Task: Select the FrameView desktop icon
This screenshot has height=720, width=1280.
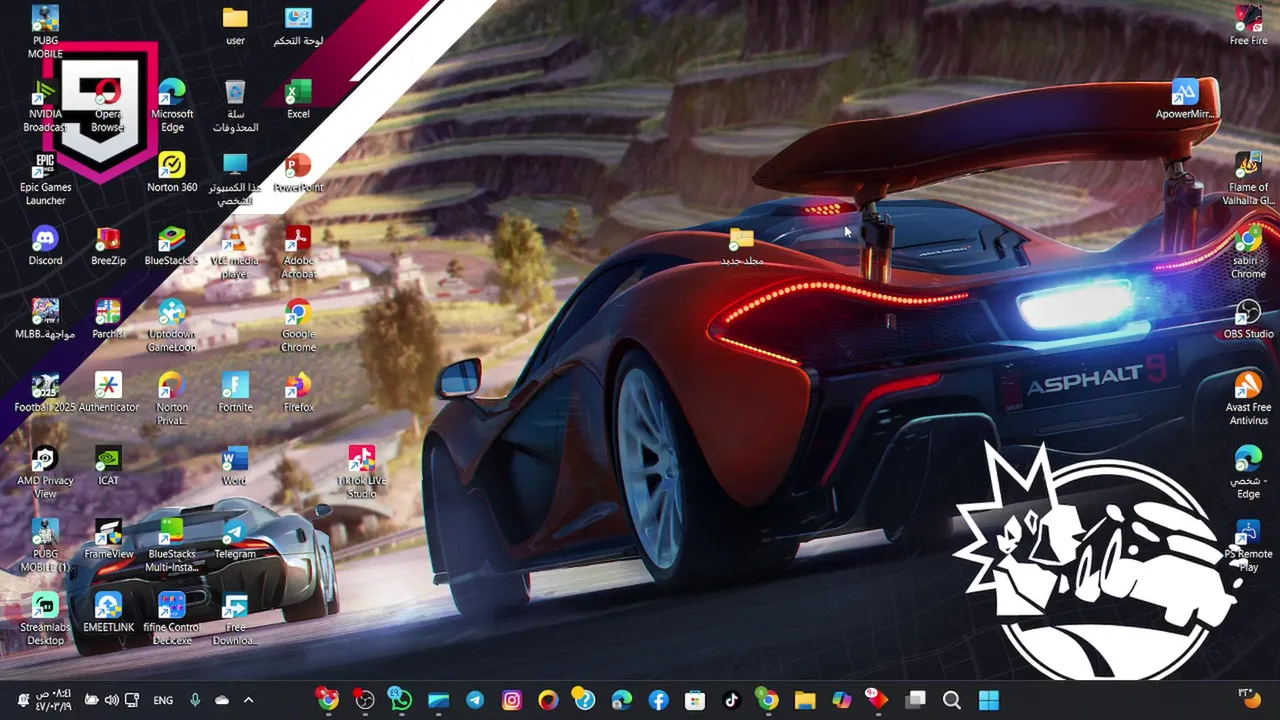Action: pos(108,539)
